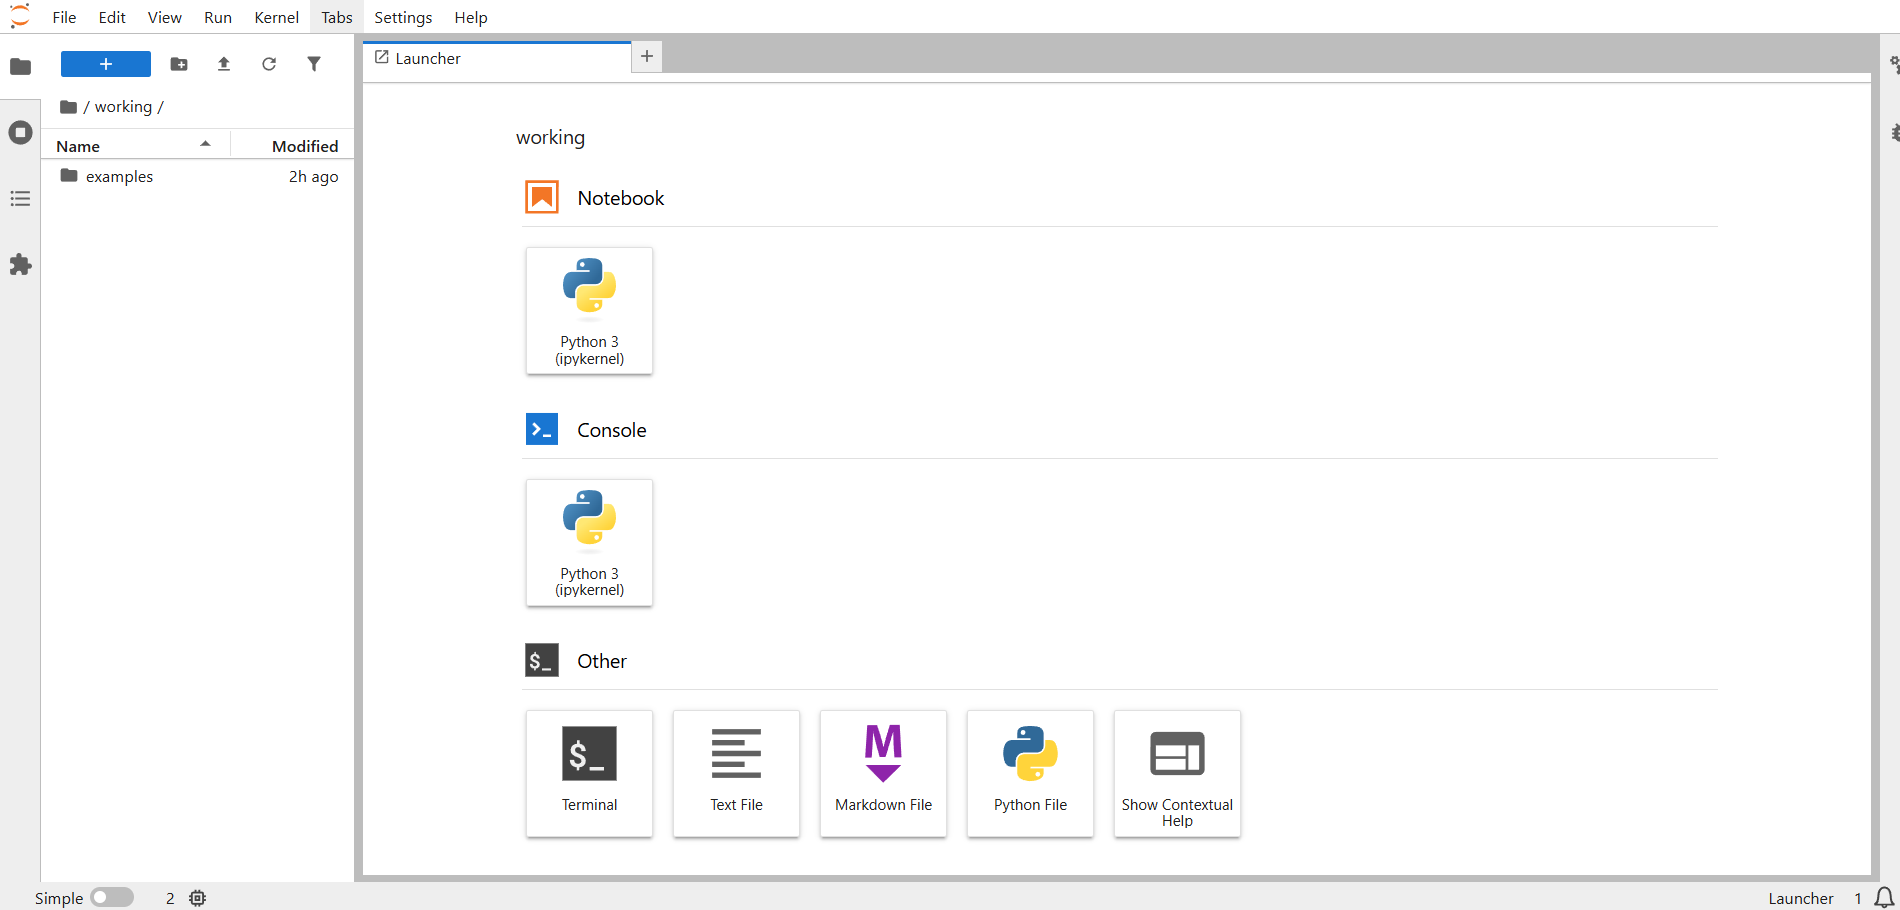This screenshot has width=1900, height=910.
Task: Launch Python 3 console
Action: point(589,543)
